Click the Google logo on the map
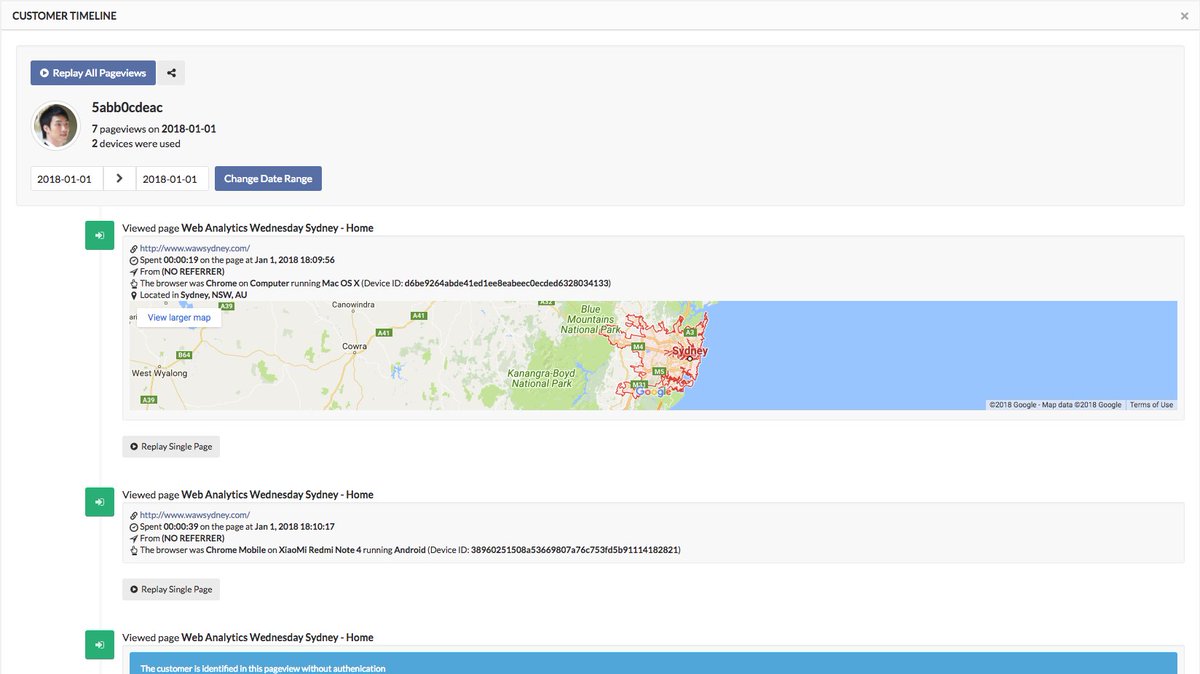The height and width of the screenshot is (674, 1200). pyautogui.click(x=654, y=392)
